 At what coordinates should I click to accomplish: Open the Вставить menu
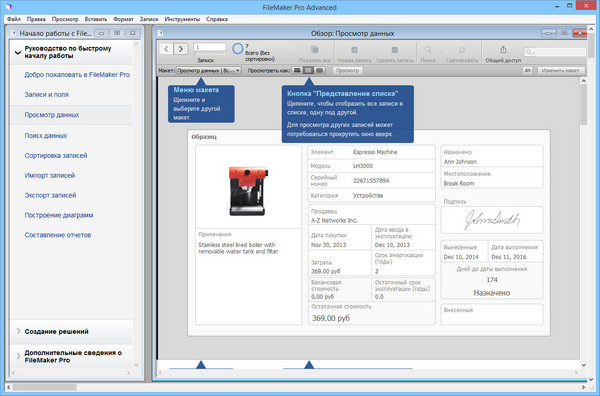tap(96, 19)
